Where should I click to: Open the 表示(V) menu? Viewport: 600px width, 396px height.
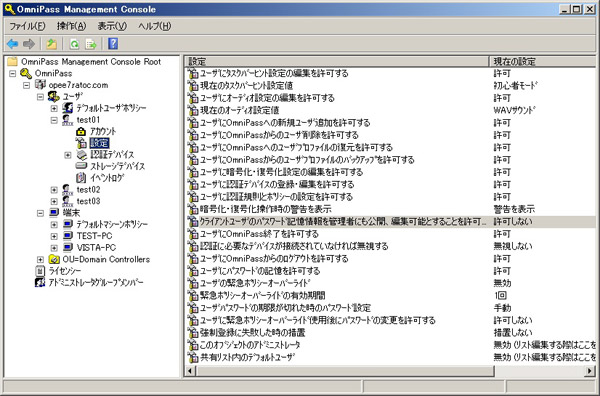(112, 26)
